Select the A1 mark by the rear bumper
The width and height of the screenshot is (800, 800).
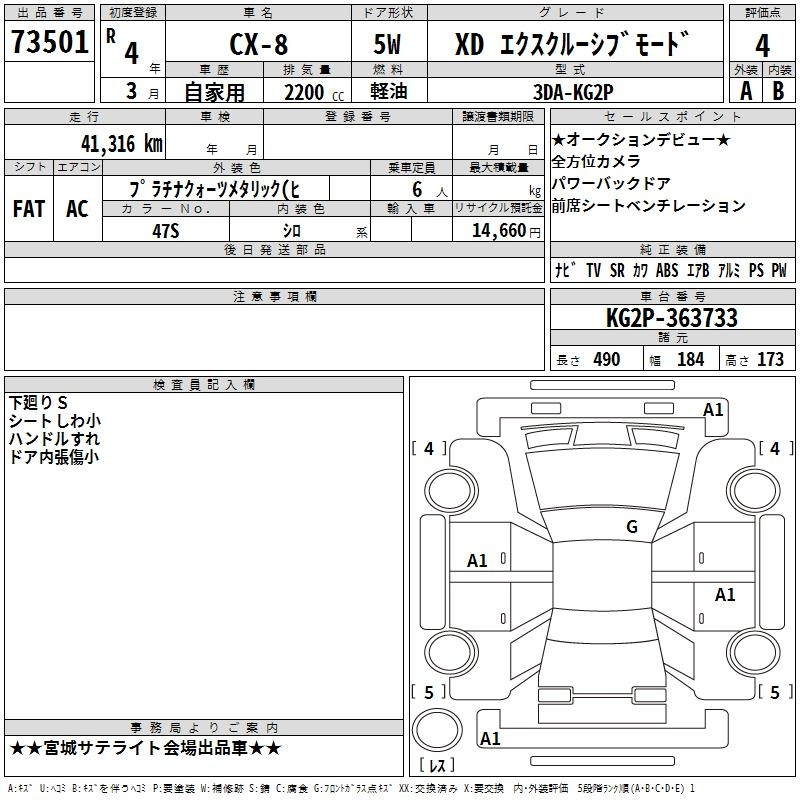pos(490,739)
